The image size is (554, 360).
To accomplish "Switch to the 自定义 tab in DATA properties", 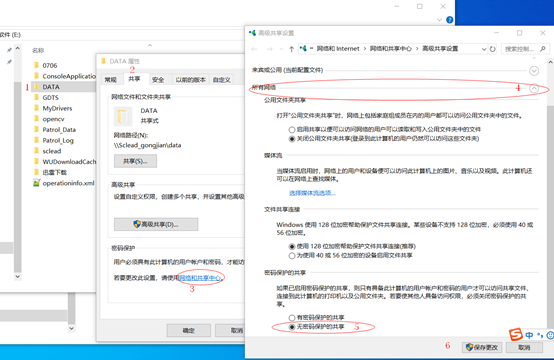I will click(222, 80).
